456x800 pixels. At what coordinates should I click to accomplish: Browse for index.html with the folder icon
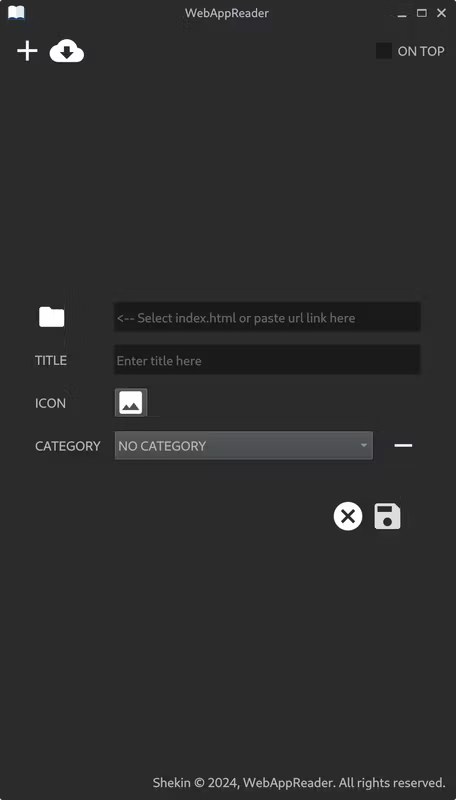tap(52, 317)
